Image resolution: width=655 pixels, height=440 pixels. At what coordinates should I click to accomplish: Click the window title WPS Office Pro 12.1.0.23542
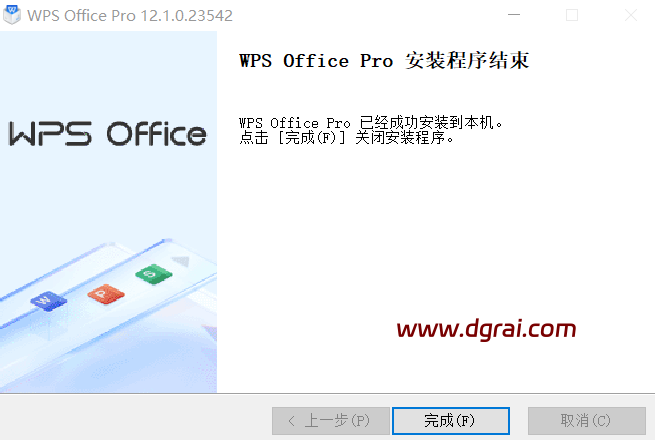(x=130, y=15)
